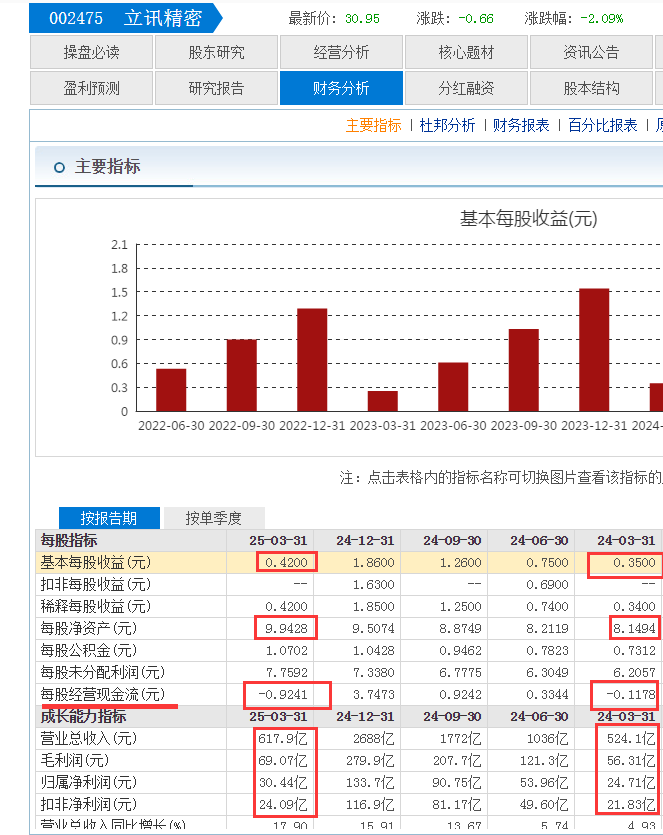Select the 每股经营现金流(元) indicator name
This screenshot has width=663, height=835.
tap(103, 694)
